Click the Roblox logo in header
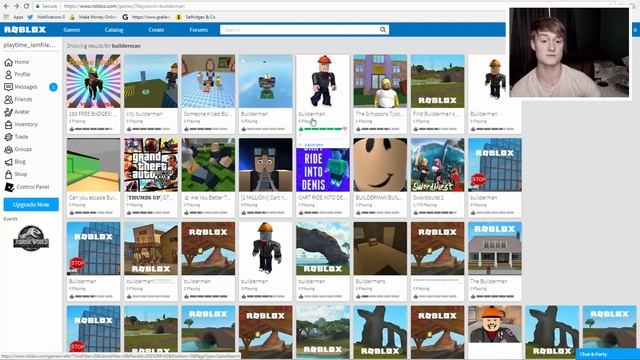The height and width of the screenshot is (360, 640). pos(25,29)
